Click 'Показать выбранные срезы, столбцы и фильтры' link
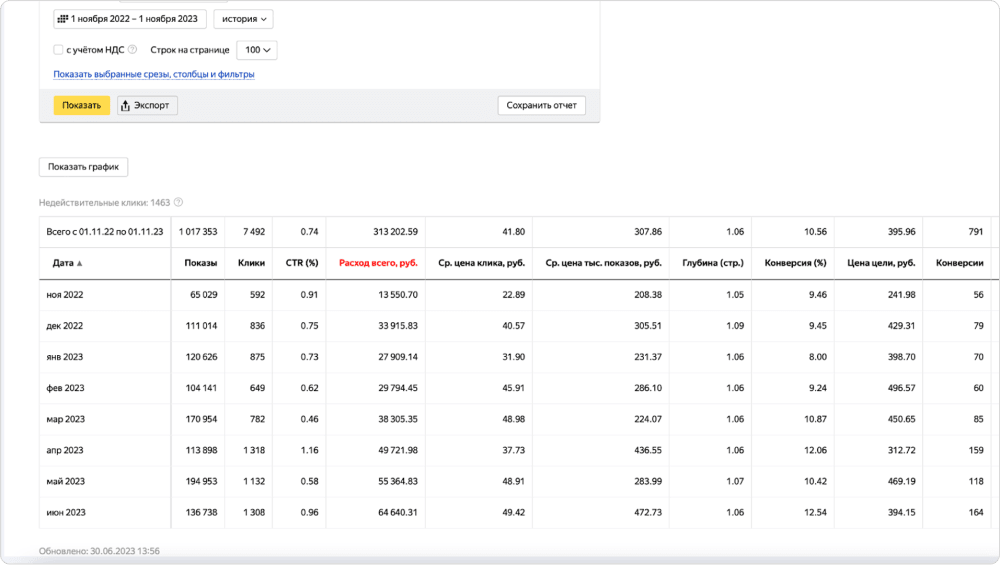The height and width of the screenshot is (565, 1000). click(x=153, y=74)
